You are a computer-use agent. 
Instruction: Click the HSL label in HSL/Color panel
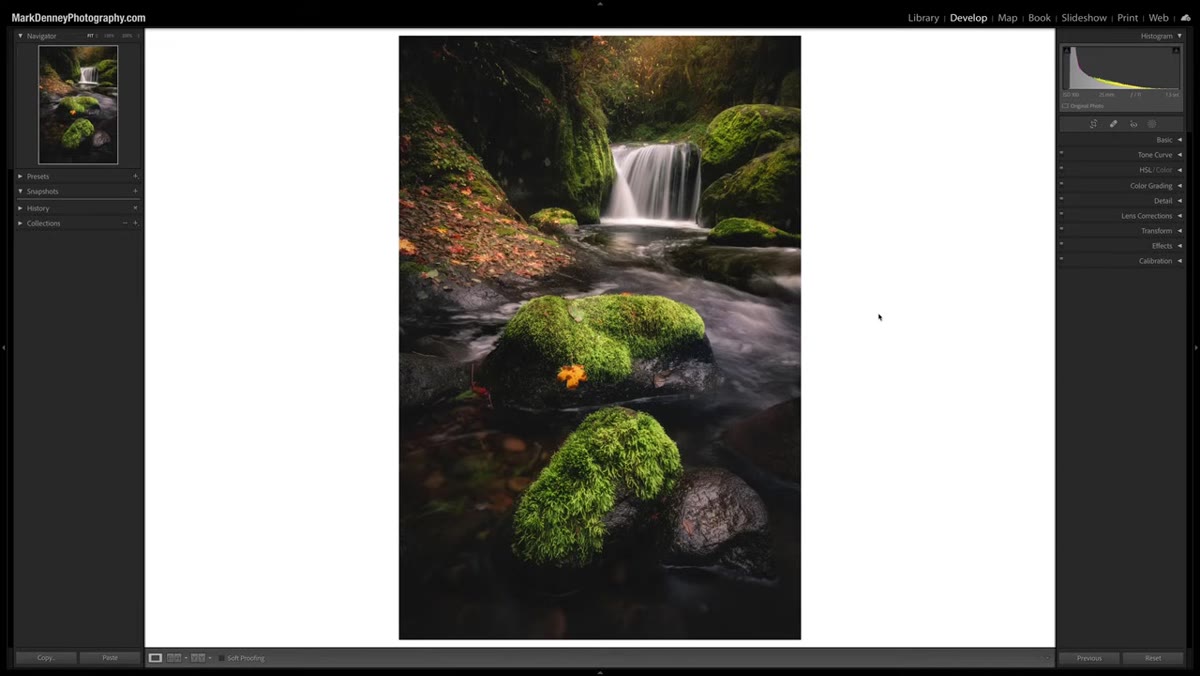click(x=1145, y=170)
